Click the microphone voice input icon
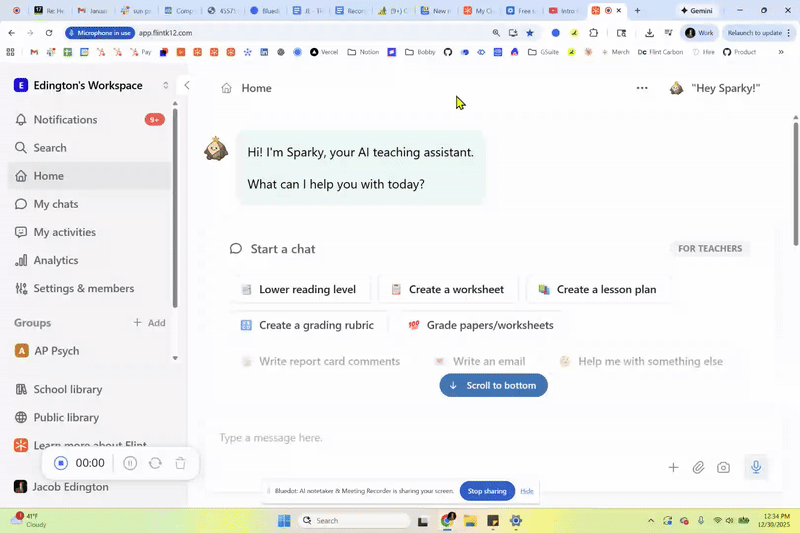 (756, 467)
